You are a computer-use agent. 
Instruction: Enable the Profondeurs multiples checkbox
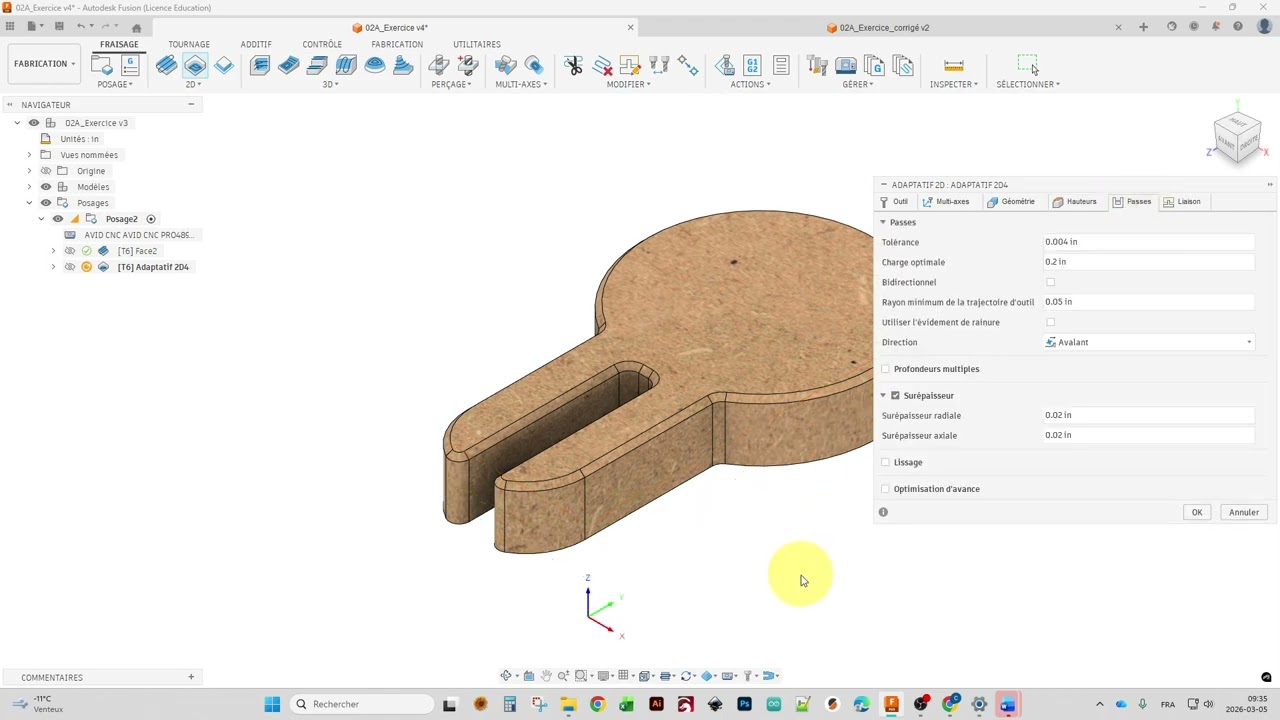[x=885, y=369]
